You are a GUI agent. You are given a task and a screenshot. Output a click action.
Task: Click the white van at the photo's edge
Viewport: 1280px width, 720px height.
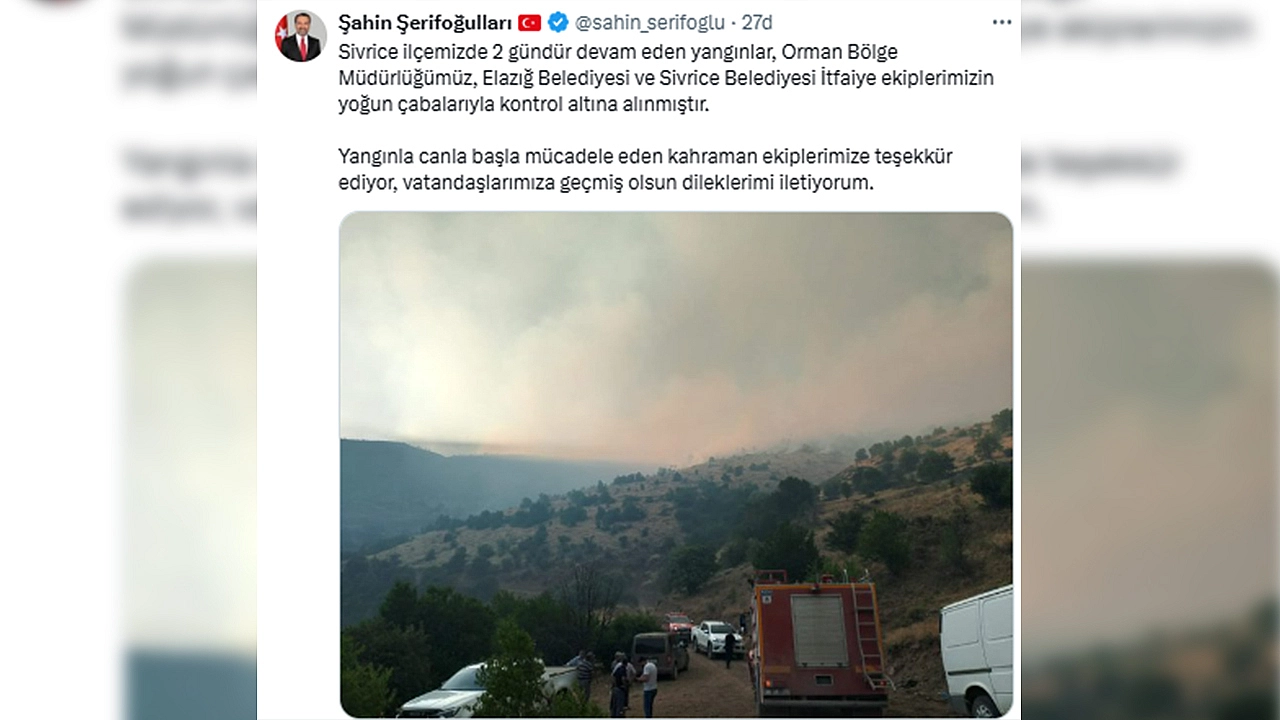tap(976, 651)
